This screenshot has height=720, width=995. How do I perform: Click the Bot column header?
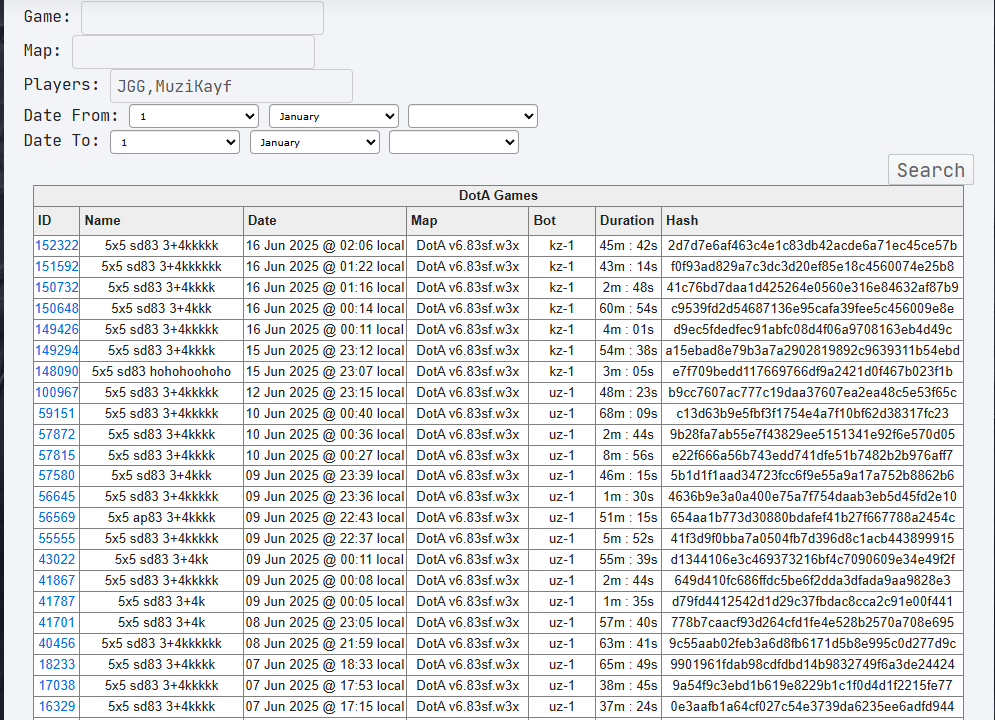point(562,220)
